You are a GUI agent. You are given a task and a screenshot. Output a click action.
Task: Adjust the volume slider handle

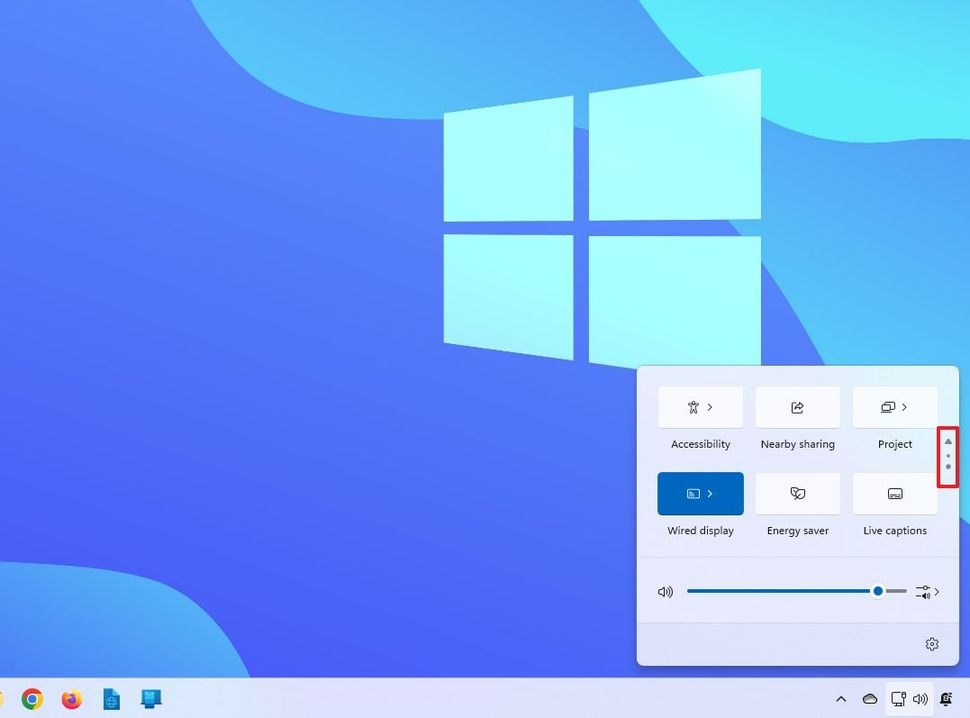click(878, 591)
